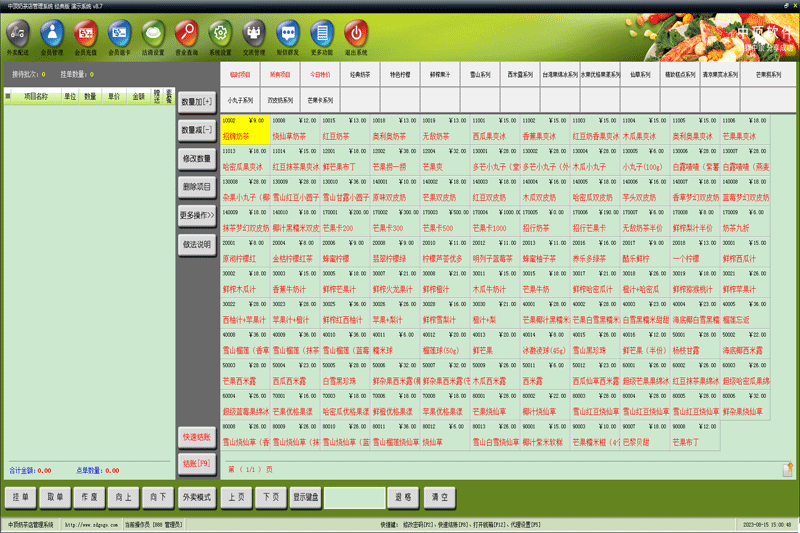The width and height of the screenshot is (800, 533).
Task: Open 沽清设置 sold-out settings icon
Action: 153,37
